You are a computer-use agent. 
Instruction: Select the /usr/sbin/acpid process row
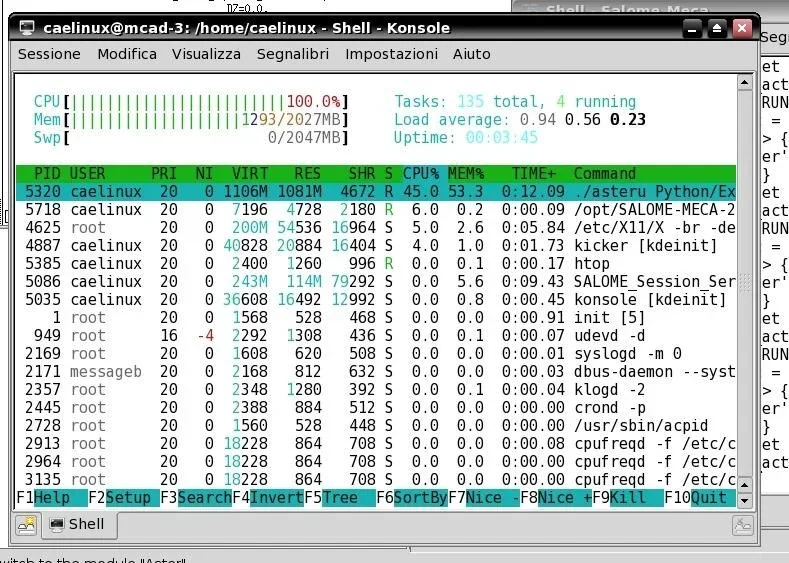tap(376, 426)
